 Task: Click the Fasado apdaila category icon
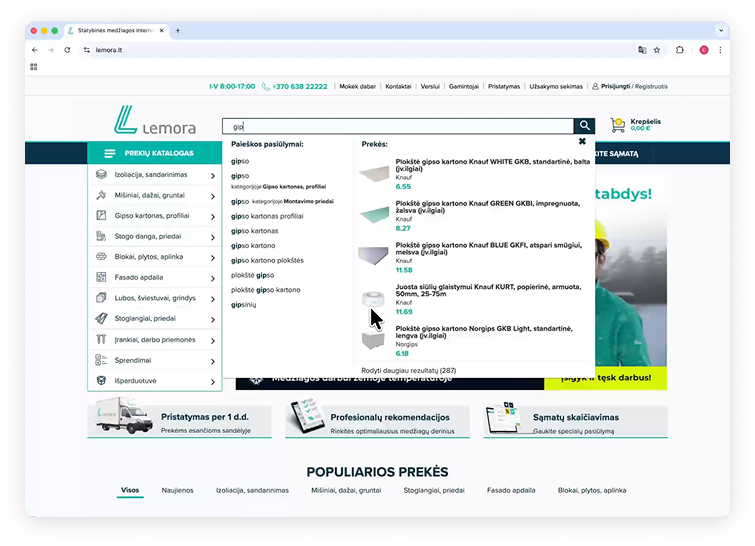click(101, 277)
